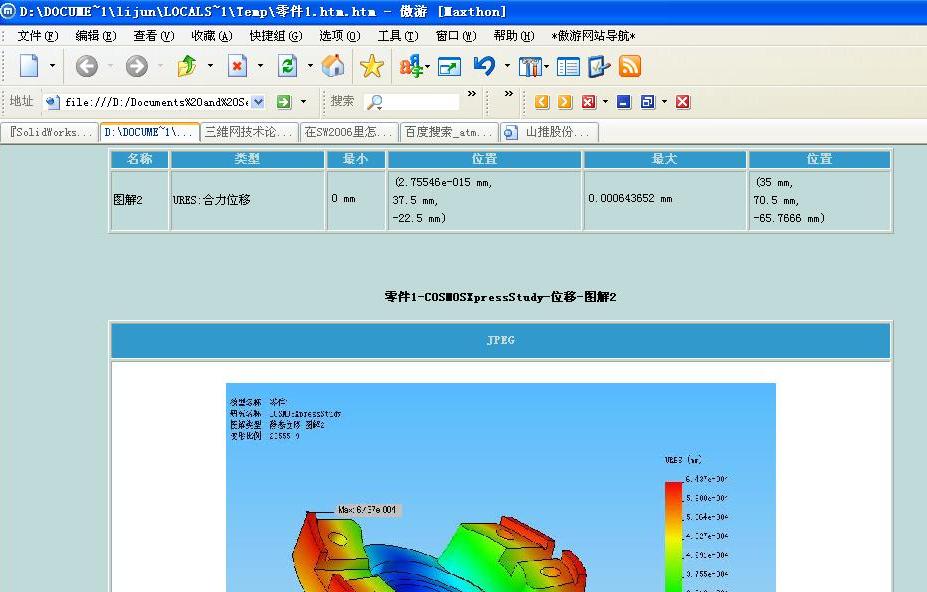Switch to the 山推股份 tab

(x=550, y=132)
